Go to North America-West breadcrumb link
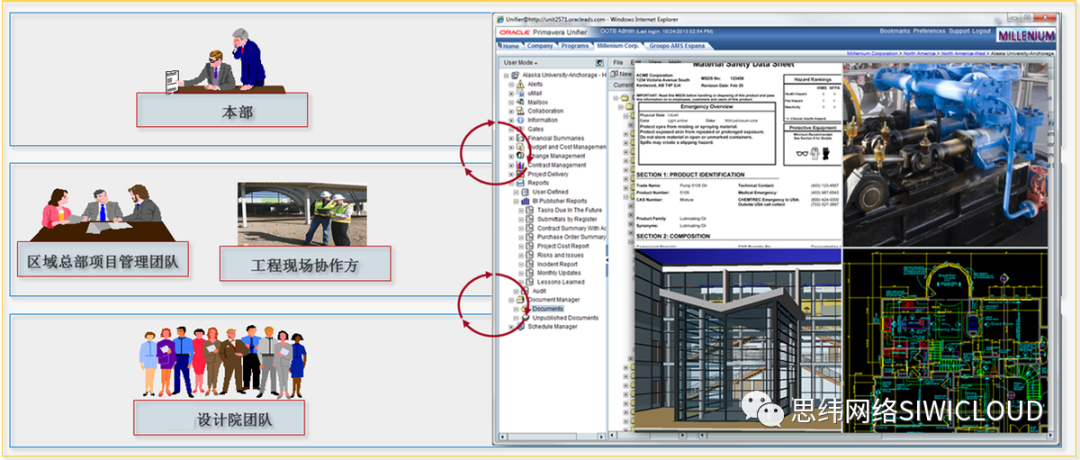1080x460 pixels. point(964,53)
